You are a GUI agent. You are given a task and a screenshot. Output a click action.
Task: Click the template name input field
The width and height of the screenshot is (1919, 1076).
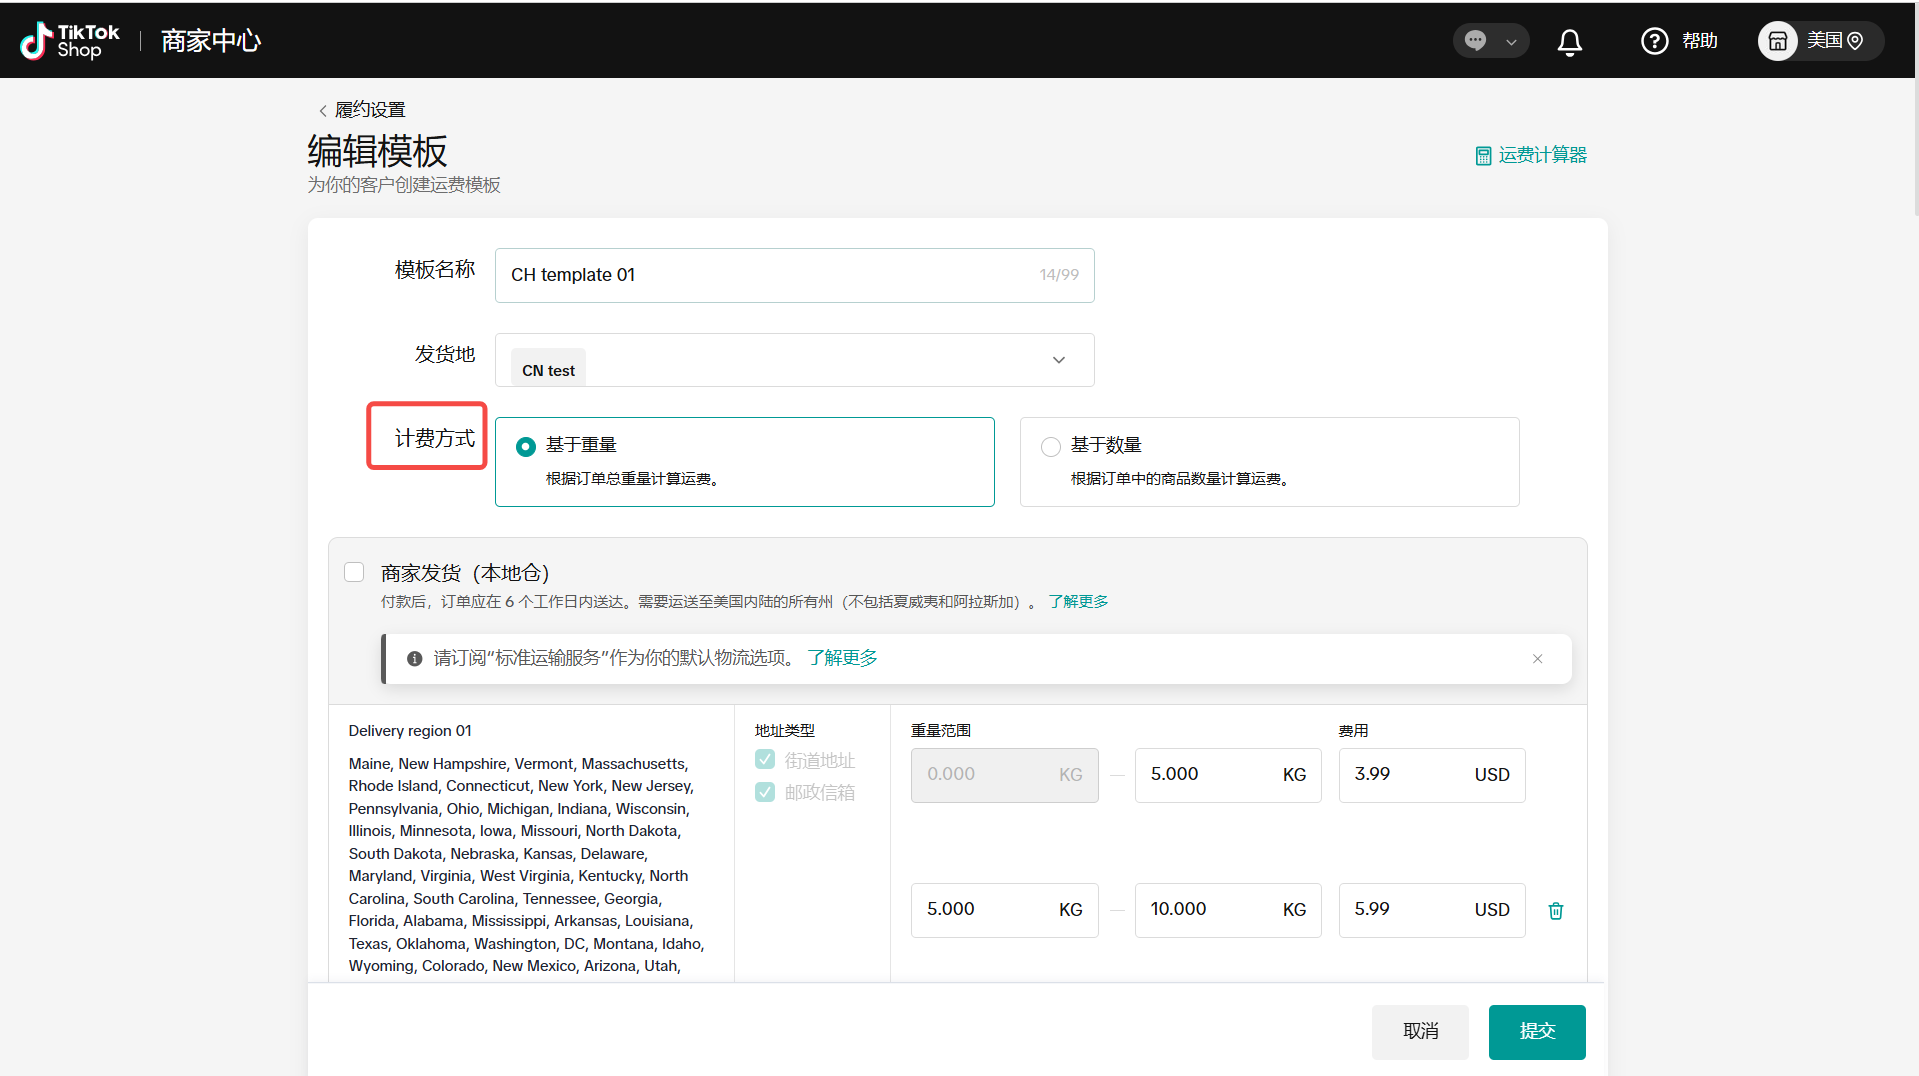click(x=770, y=275)
